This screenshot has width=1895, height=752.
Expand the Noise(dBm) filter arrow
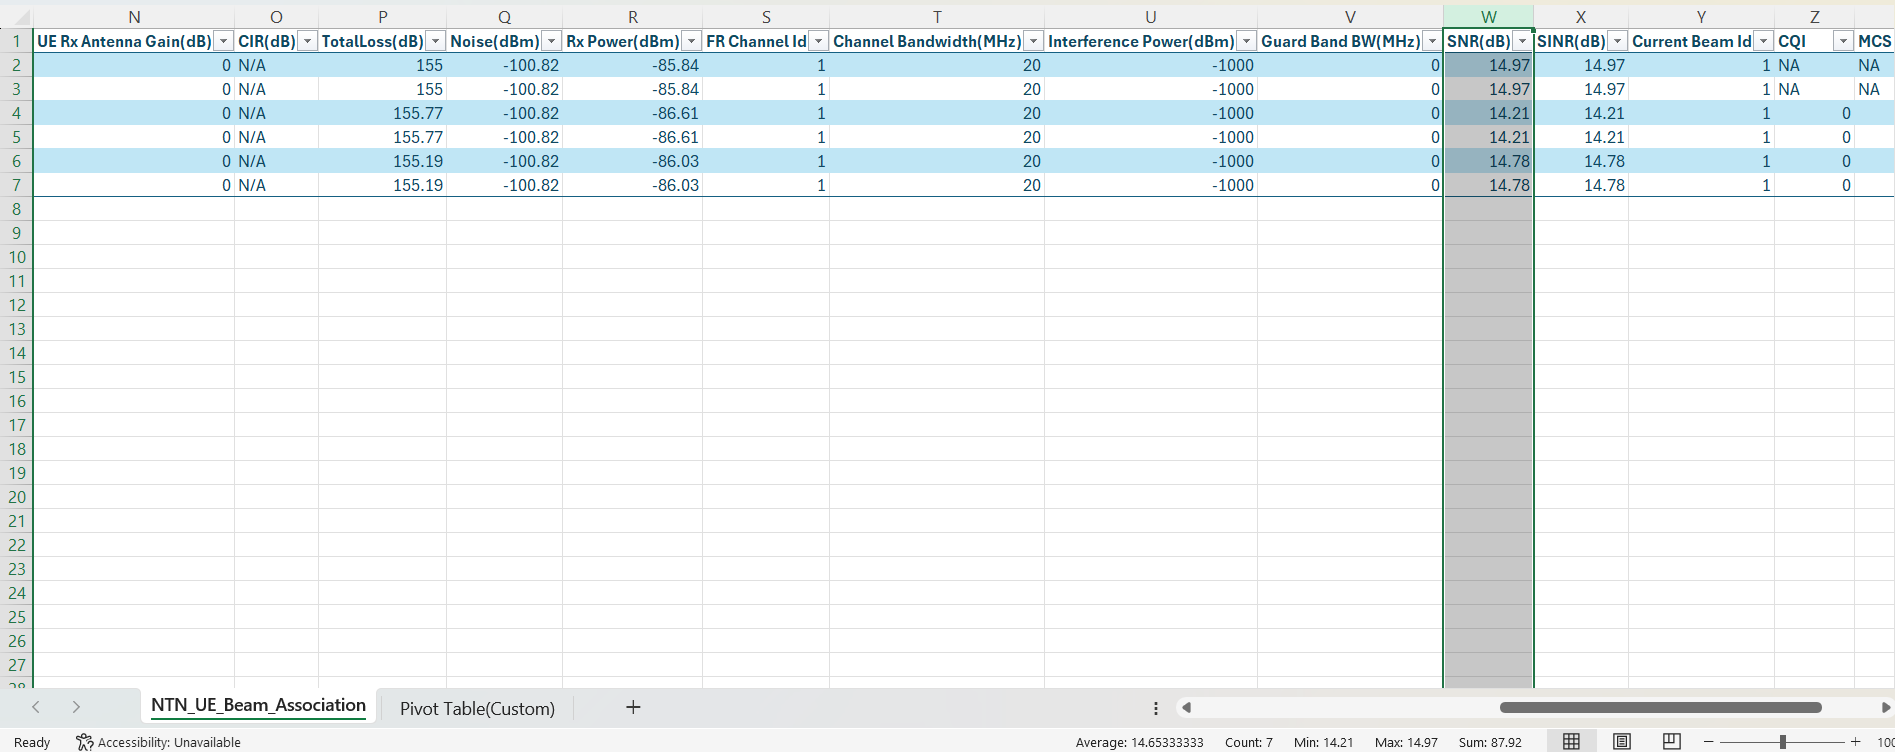(x=551, y=41)
